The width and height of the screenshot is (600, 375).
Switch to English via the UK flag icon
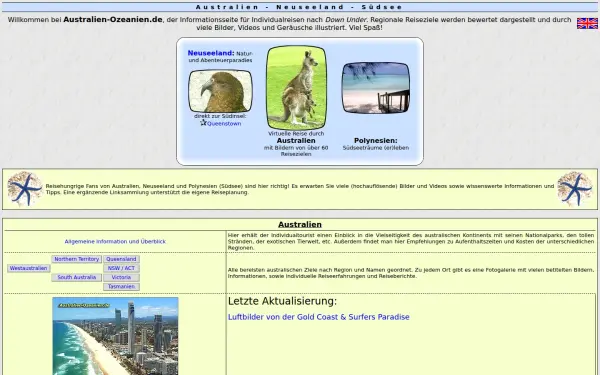coord(587,23)
